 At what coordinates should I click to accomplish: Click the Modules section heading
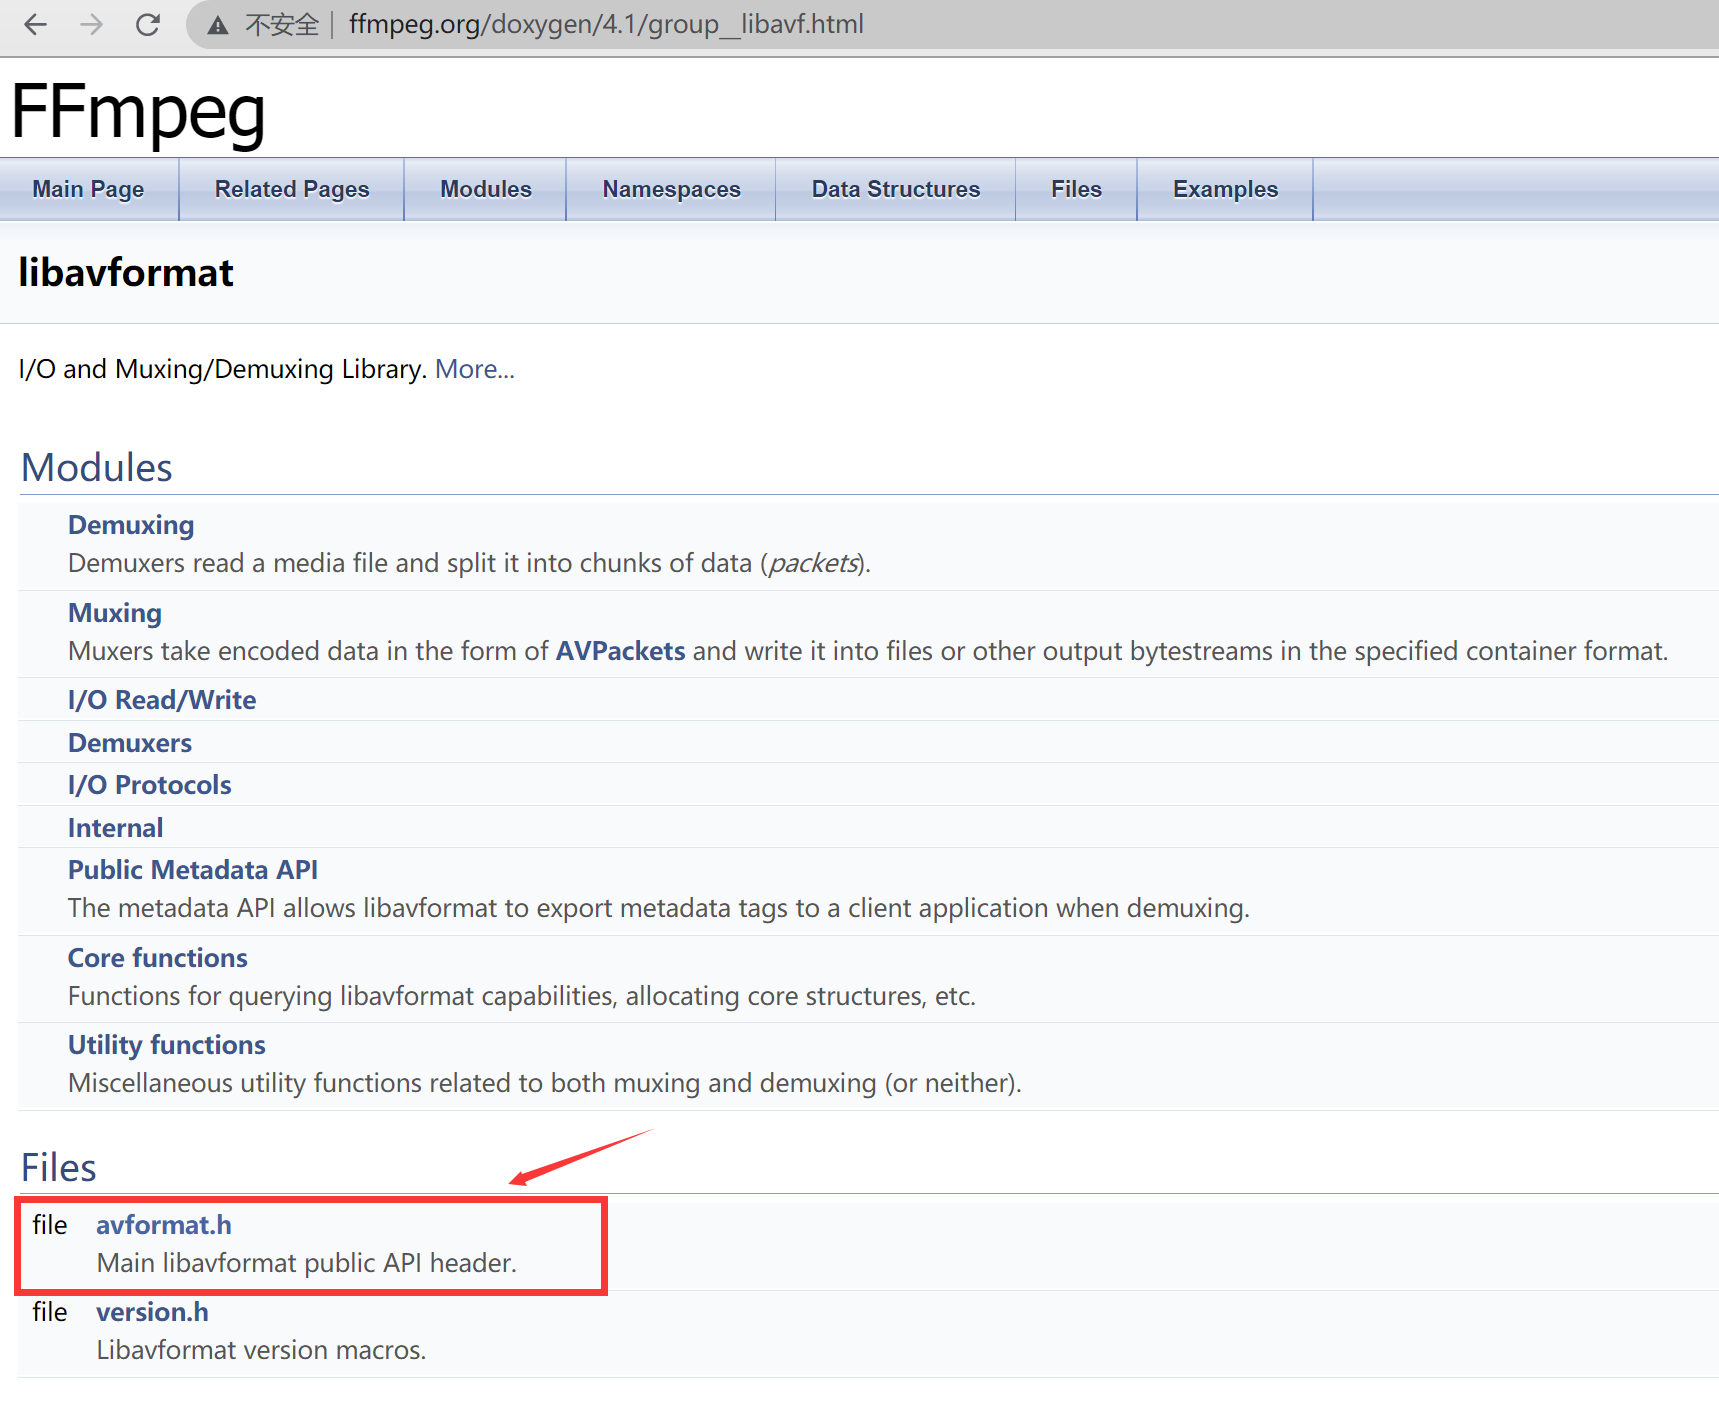97,468
